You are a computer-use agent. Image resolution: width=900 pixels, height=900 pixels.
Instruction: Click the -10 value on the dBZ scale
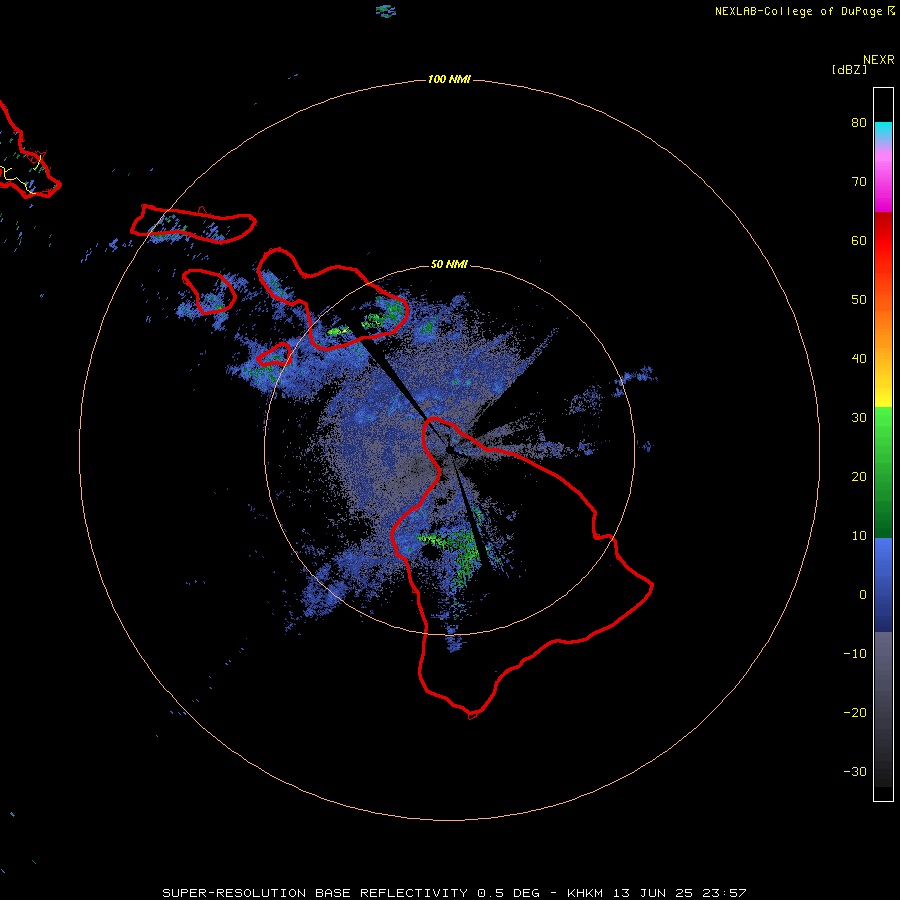click(855, 654)
